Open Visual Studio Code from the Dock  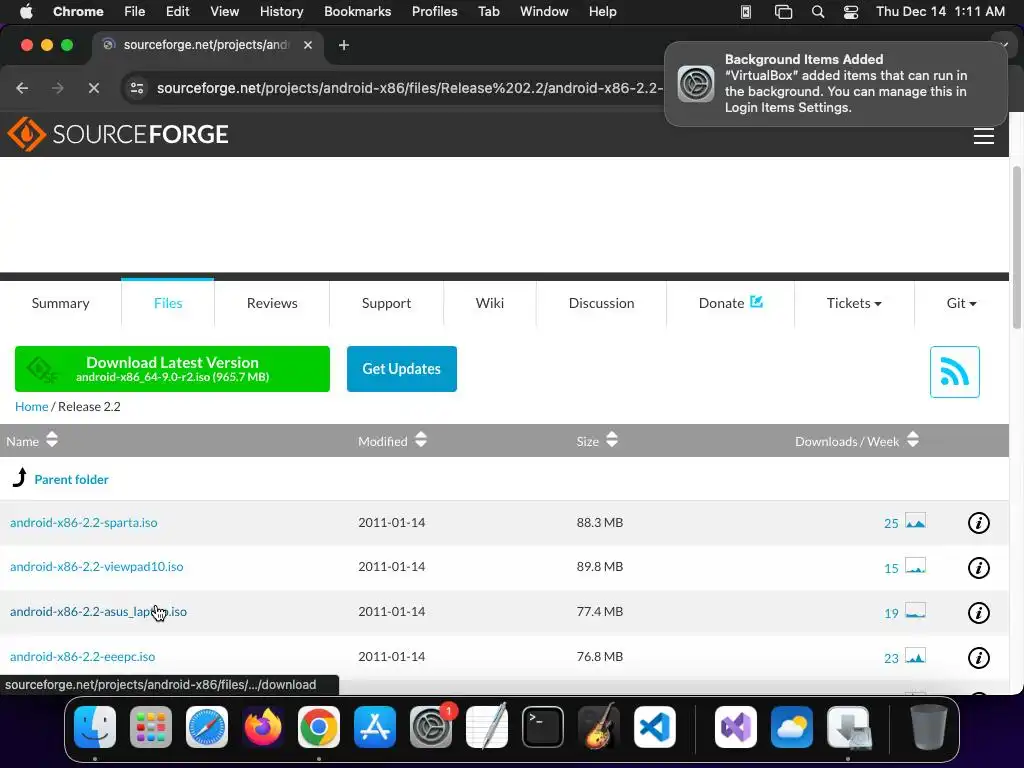coord(654,727)
